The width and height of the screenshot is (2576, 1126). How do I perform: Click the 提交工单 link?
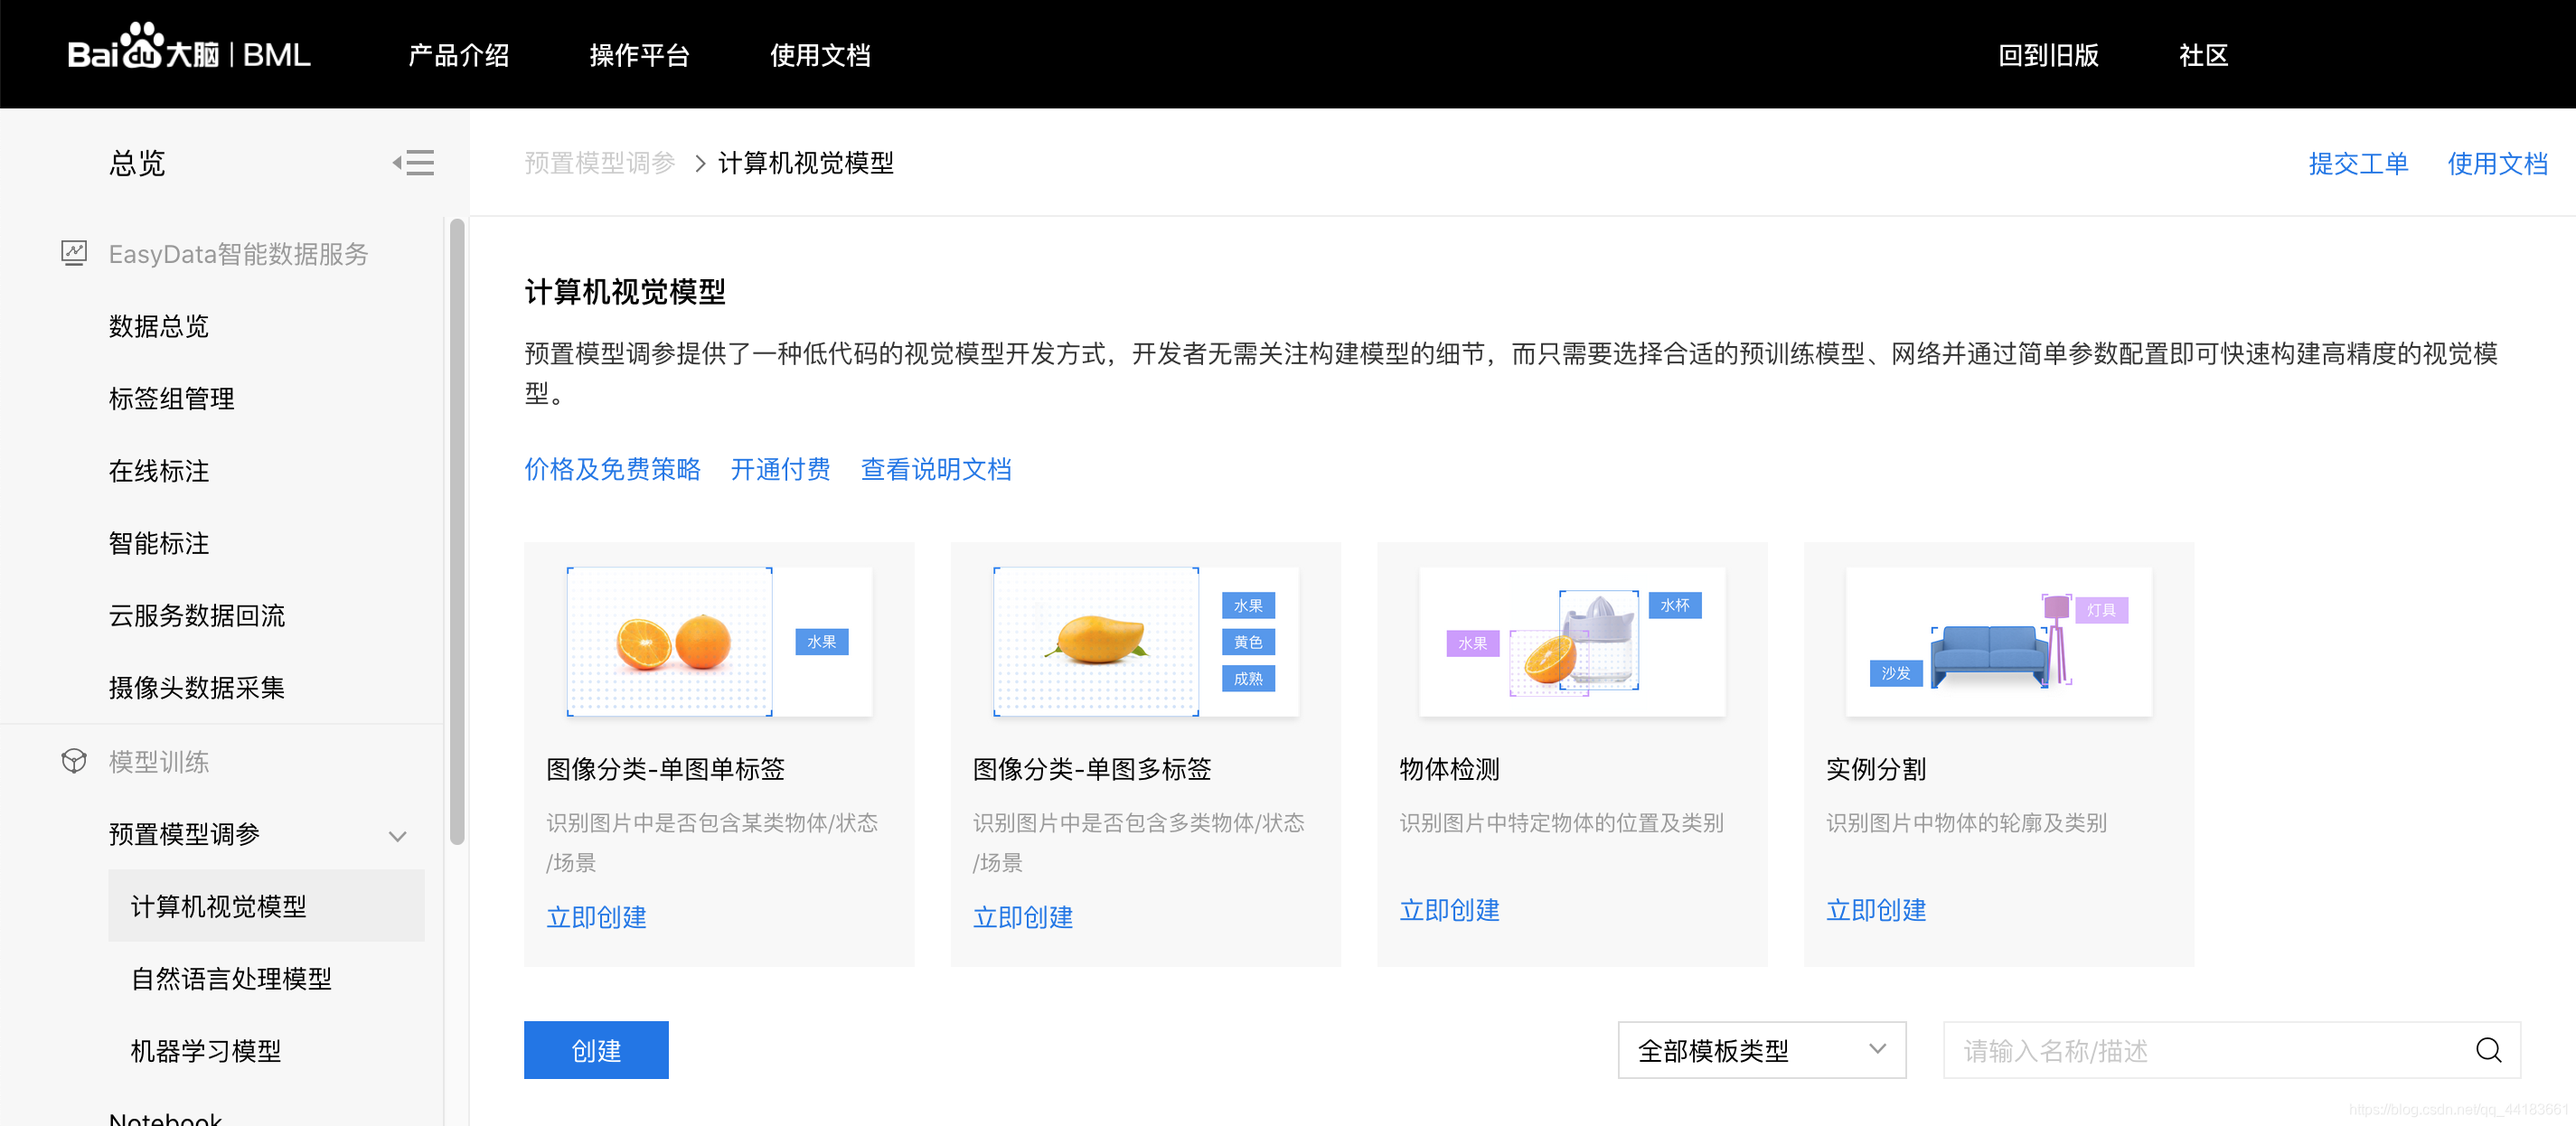pyautogui.click(x=2358, y=163)
